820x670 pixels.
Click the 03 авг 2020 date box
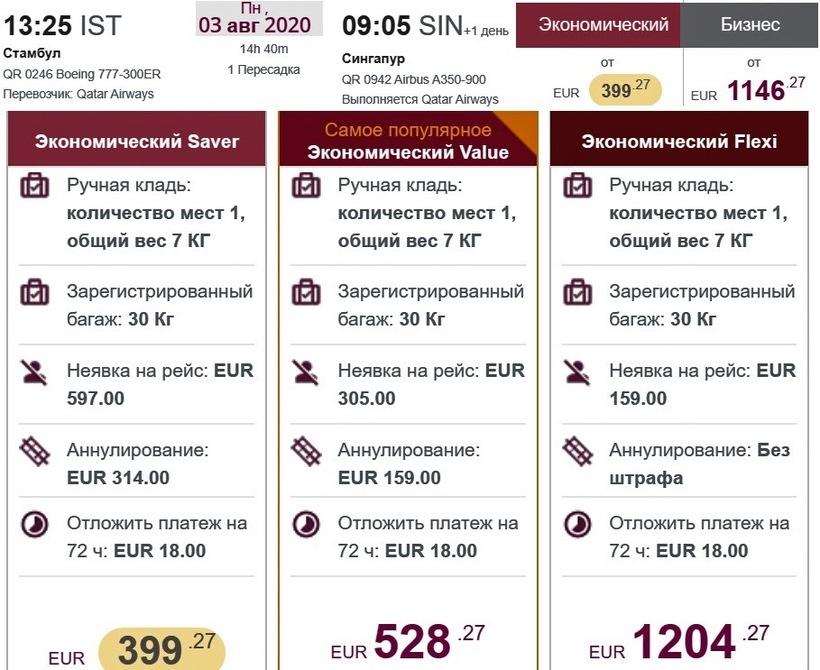(259, 20)
